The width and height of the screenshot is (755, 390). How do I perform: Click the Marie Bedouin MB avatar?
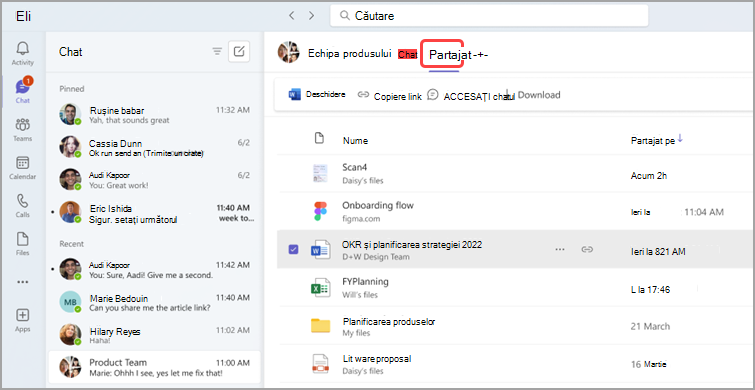(x=70, y=302)
